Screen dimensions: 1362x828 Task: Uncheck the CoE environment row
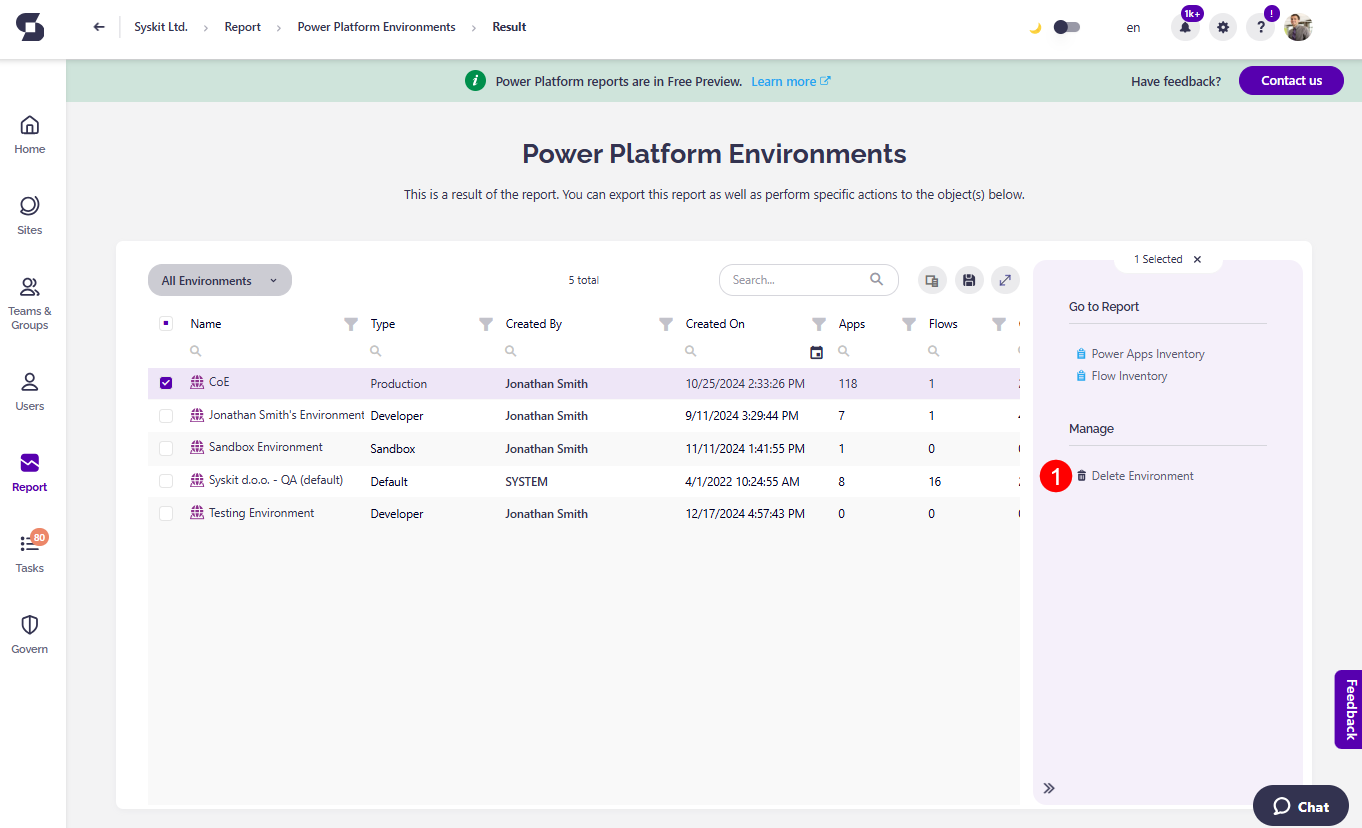pyautogui.click(x=165, y=383)
